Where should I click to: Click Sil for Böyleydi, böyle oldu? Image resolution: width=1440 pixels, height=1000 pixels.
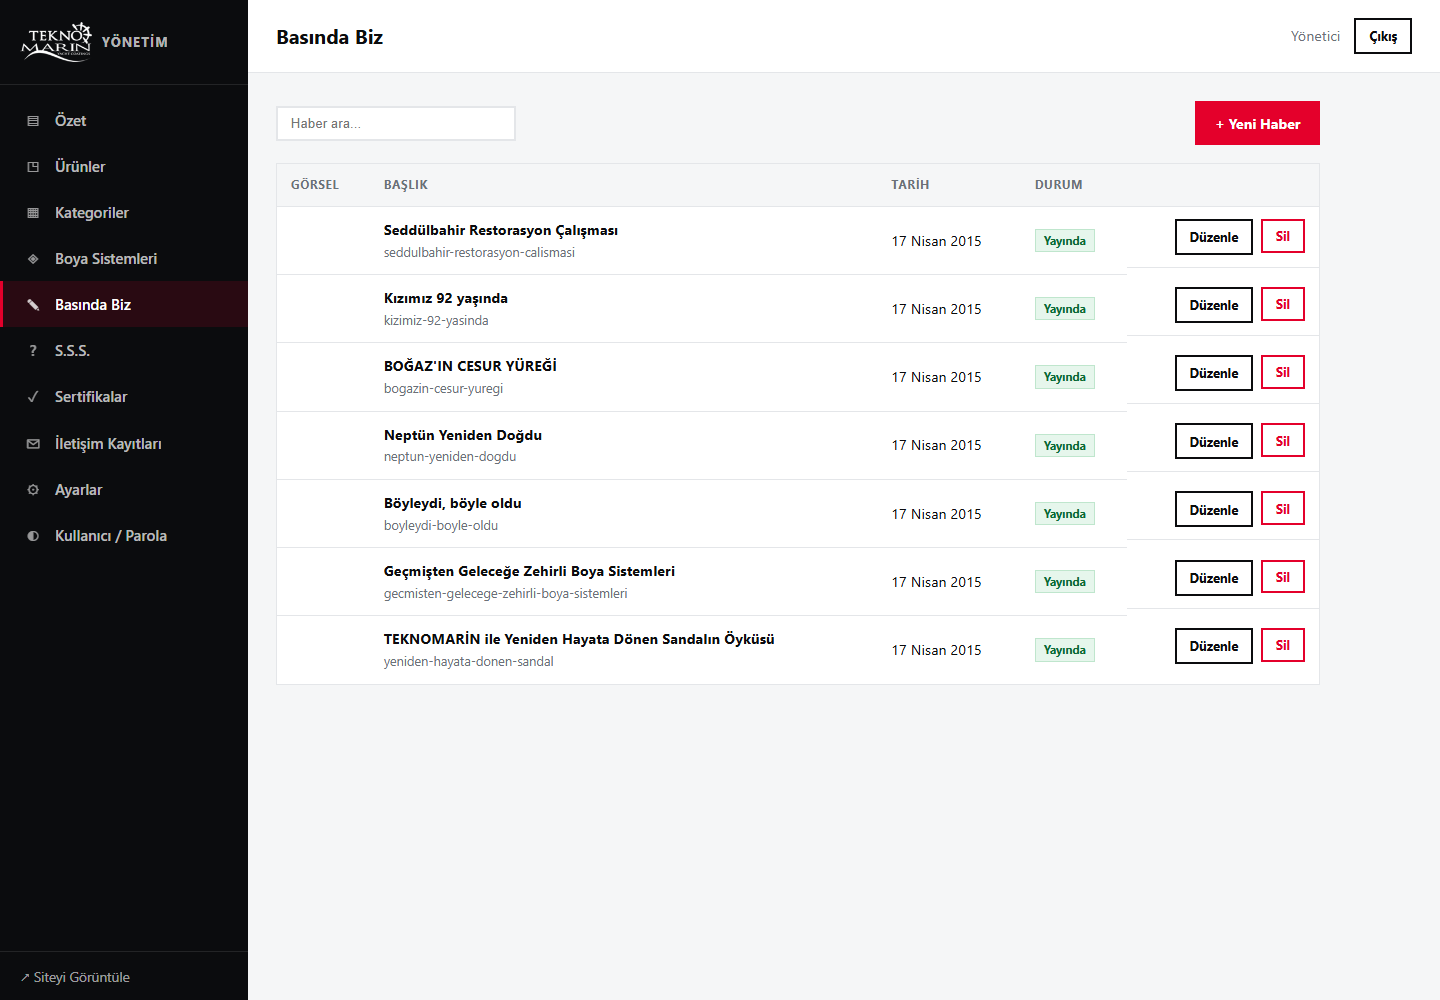point(1283,509)
